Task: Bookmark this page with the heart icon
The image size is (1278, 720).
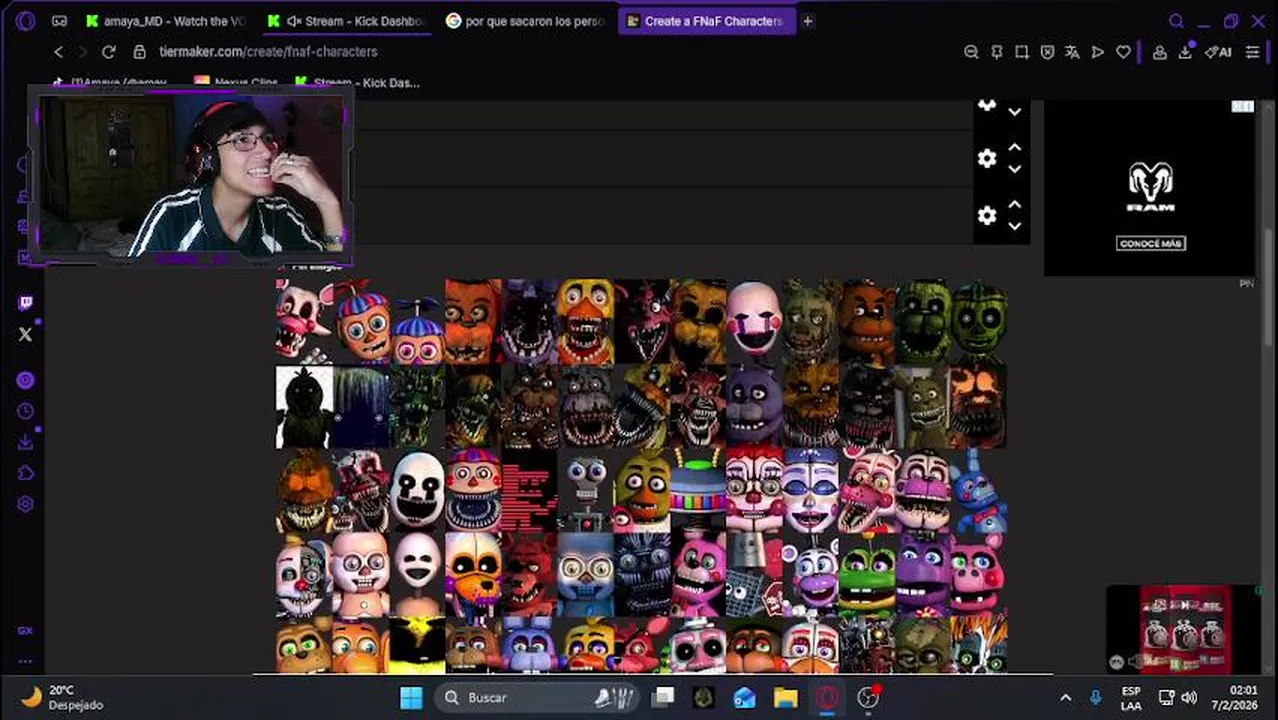Action: [x=1123, y=52]
